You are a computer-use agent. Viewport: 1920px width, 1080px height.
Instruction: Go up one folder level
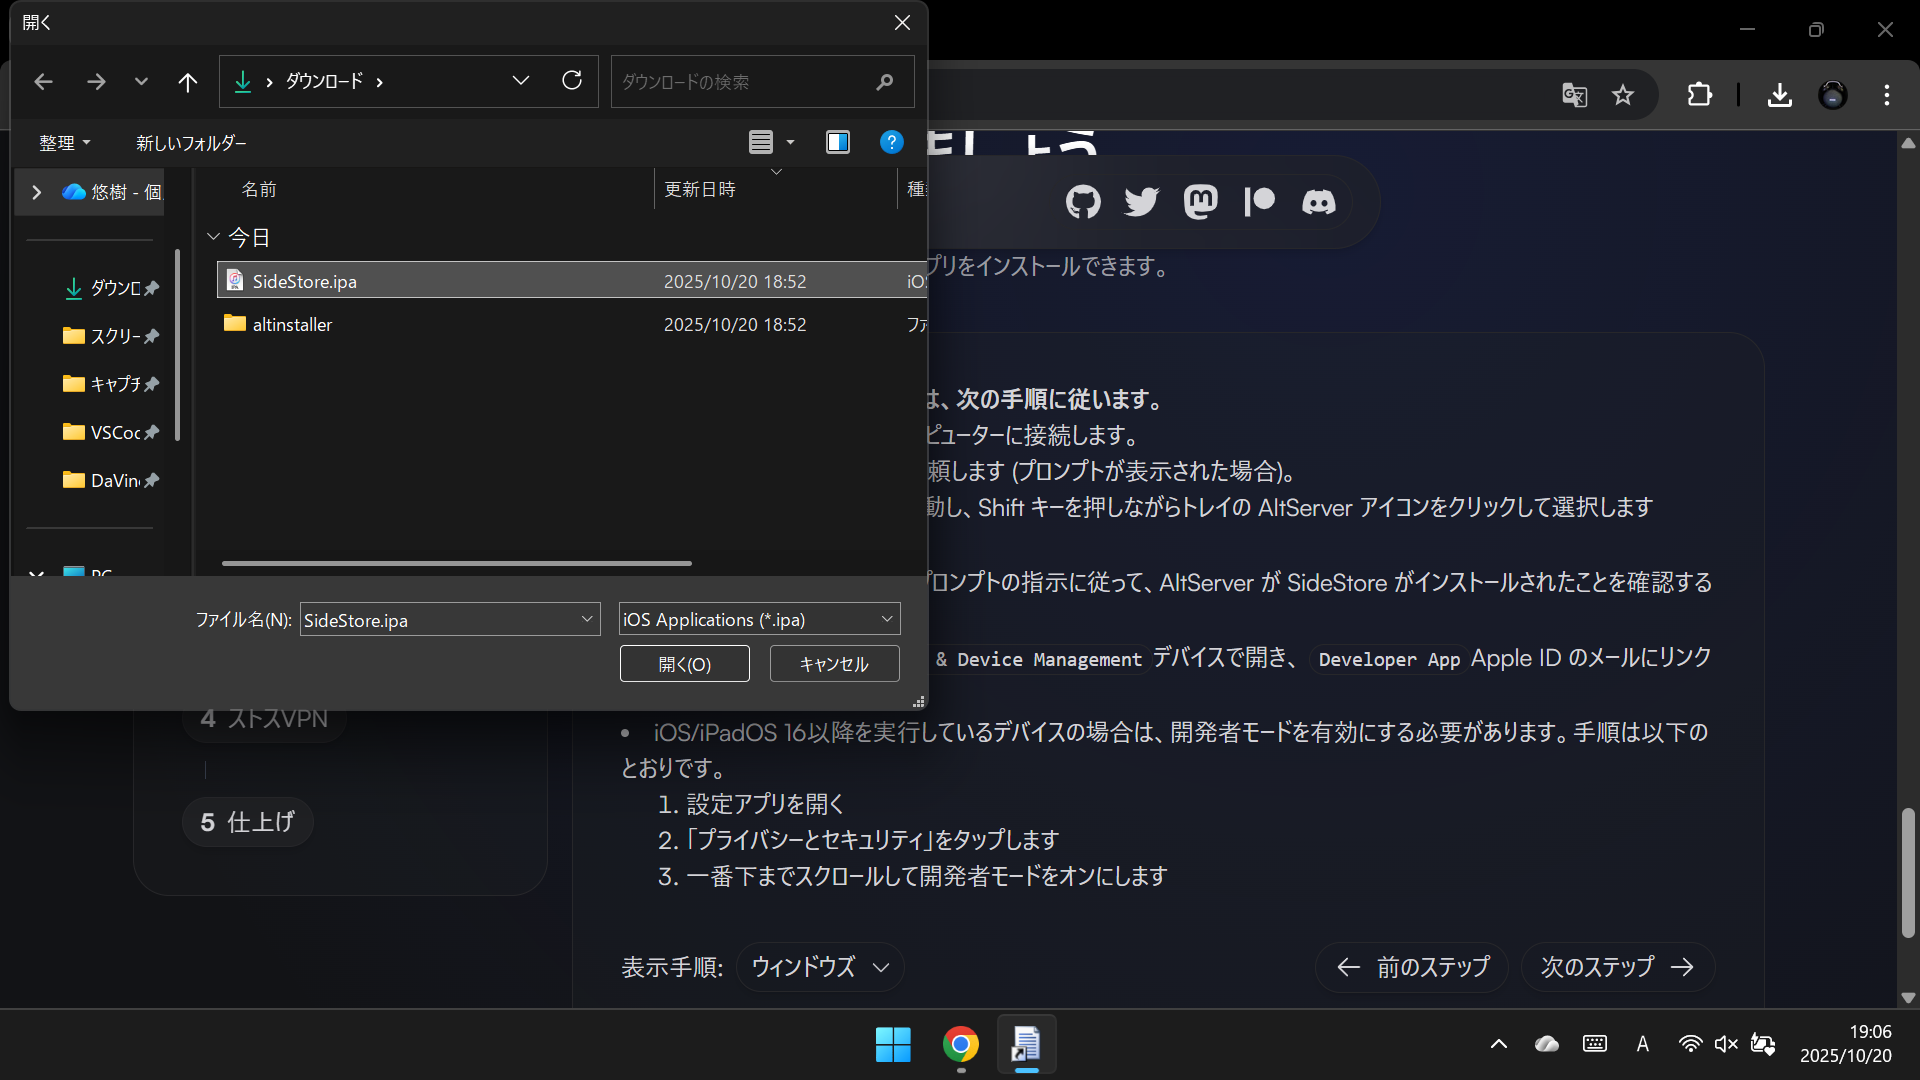(187, 82)
